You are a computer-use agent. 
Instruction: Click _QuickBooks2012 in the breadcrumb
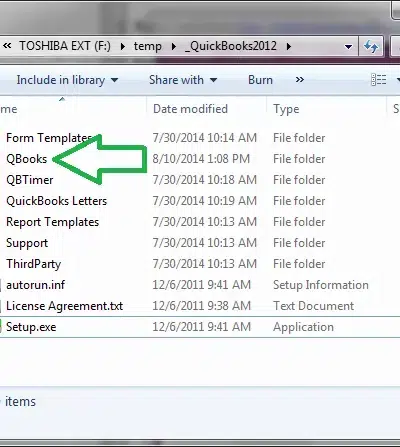click(231, 46)
